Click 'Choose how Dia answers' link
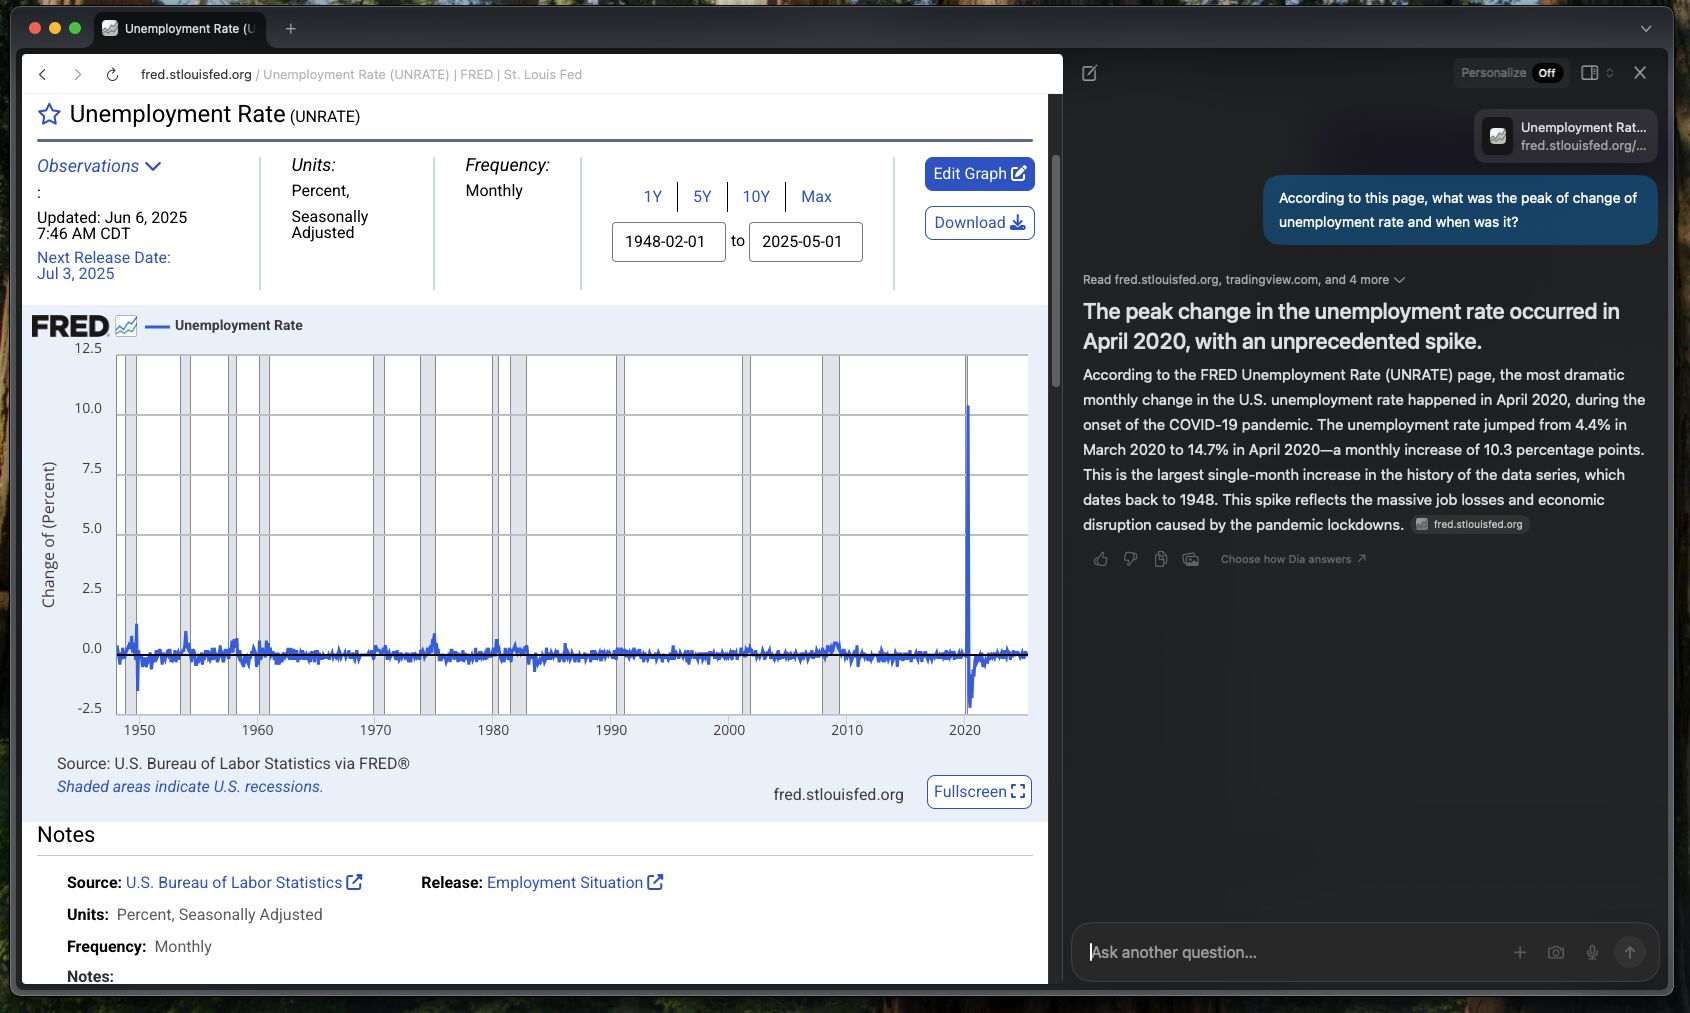Screen dimensions: 1690x1013 [1293, 559]
